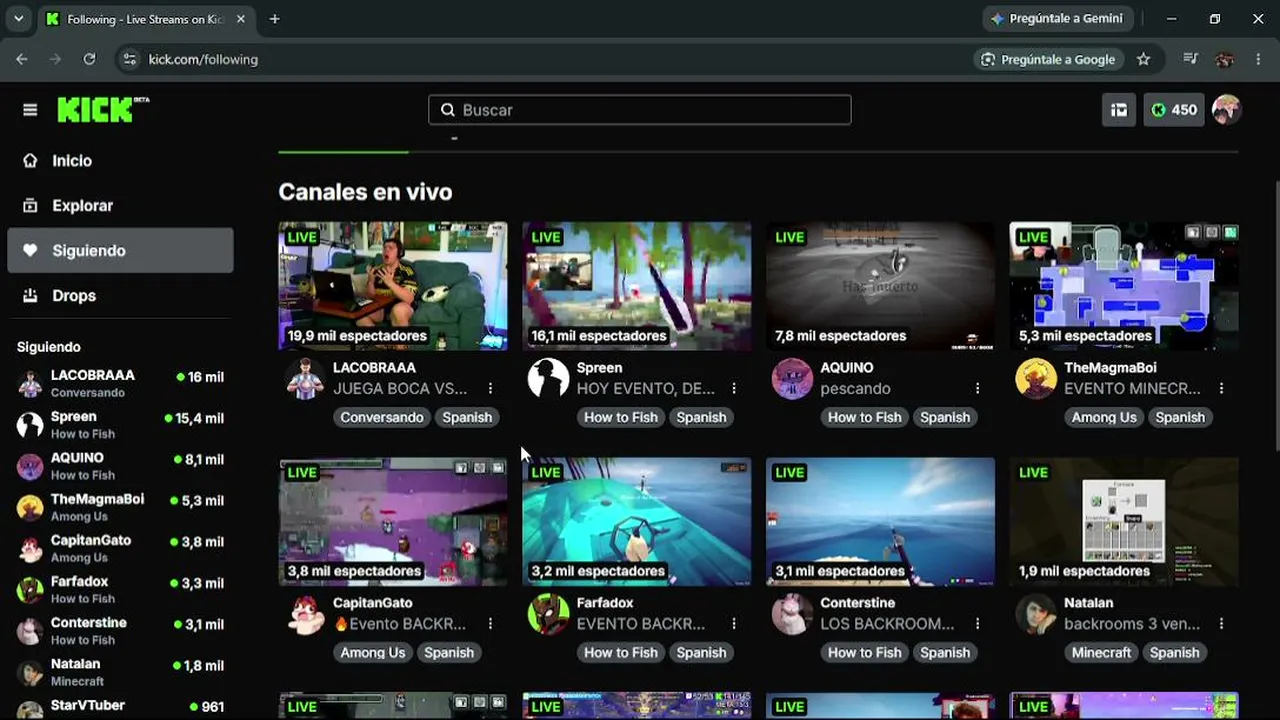The width and height of the screenshot is (1280, 720).
Task: Click AQUINO avatar in stream card
Action: pos(792,379)
